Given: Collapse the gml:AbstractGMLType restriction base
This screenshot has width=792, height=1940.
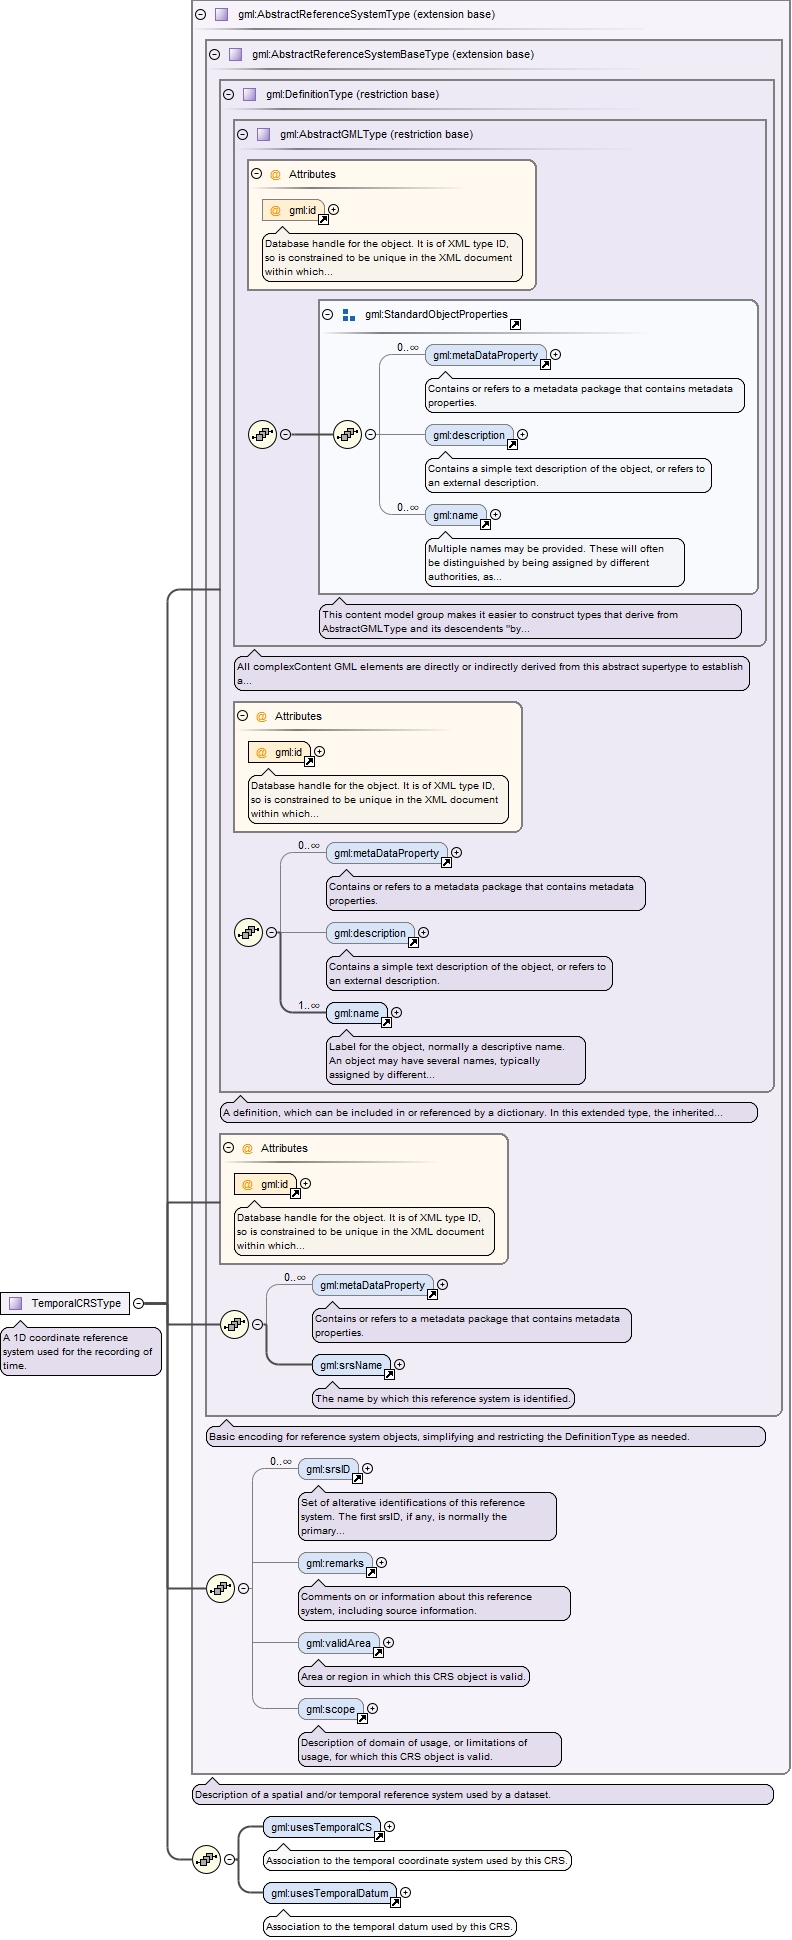Looking at the screenshot, I should point(243,134).
